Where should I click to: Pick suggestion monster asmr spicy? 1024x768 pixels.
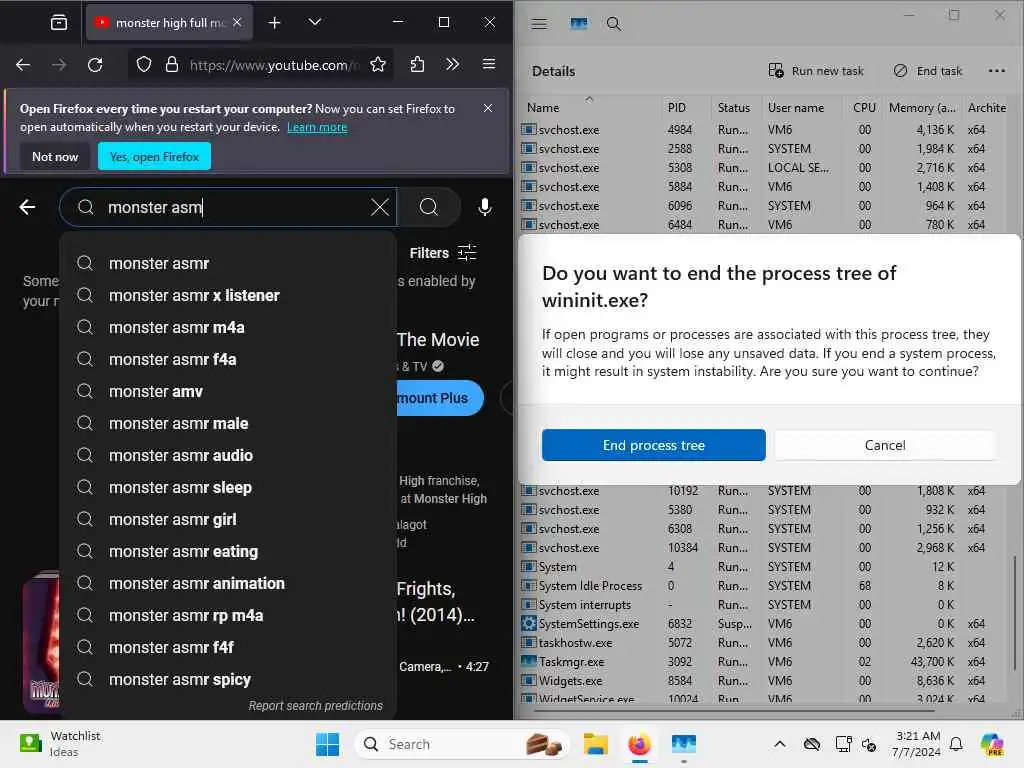click(x=227, y=680)
